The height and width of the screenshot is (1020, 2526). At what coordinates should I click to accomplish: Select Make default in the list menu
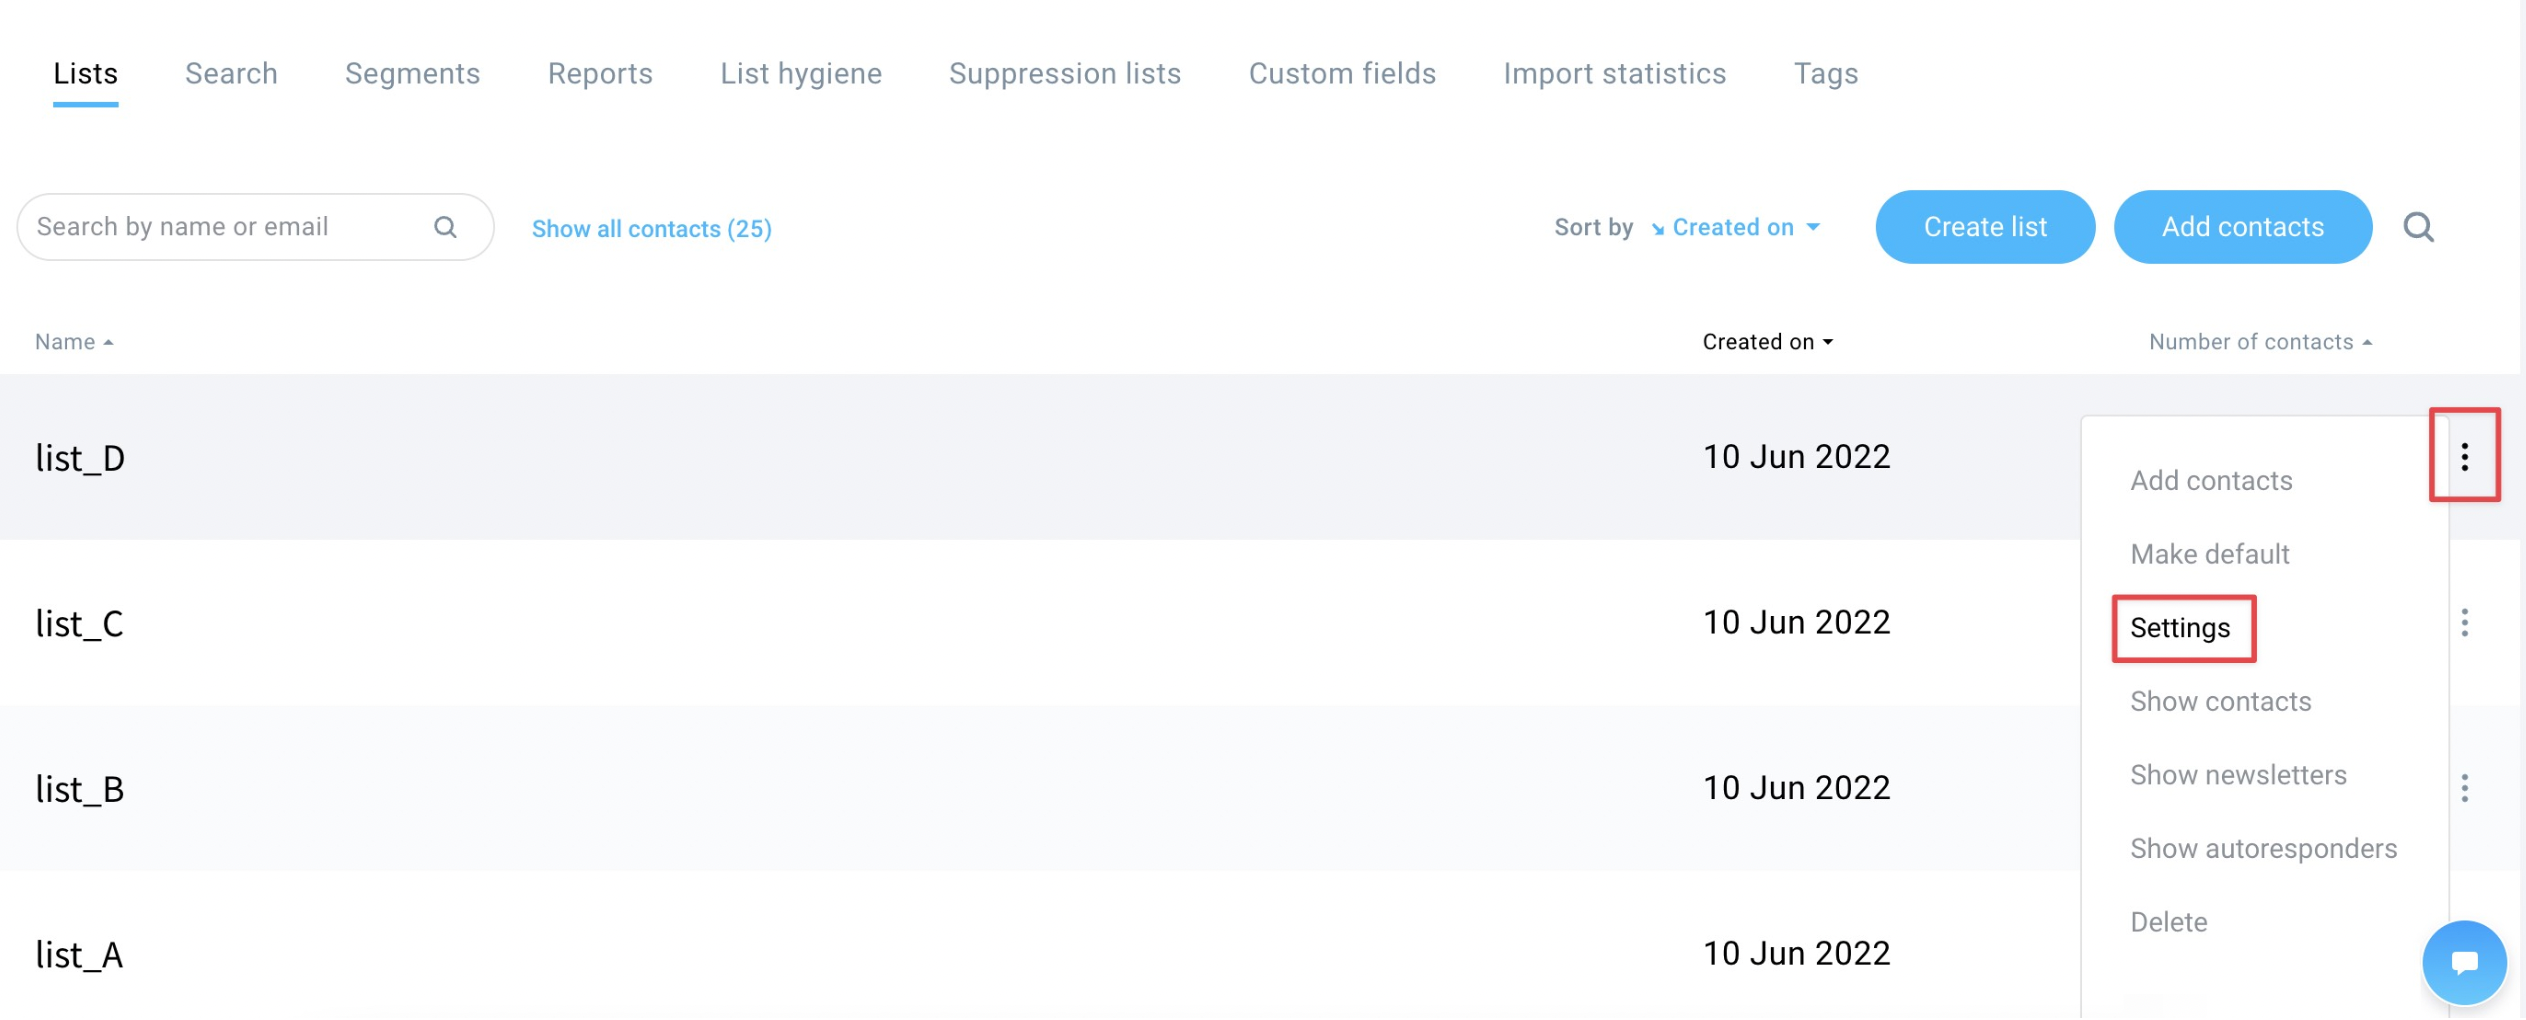(2209, 554)
